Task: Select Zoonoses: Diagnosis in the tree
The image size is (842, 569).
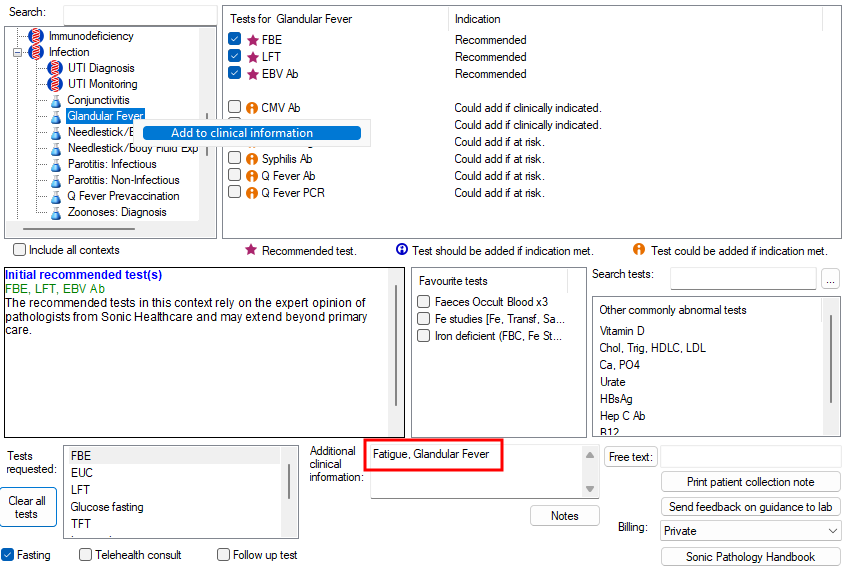Action: click(117, 213)
